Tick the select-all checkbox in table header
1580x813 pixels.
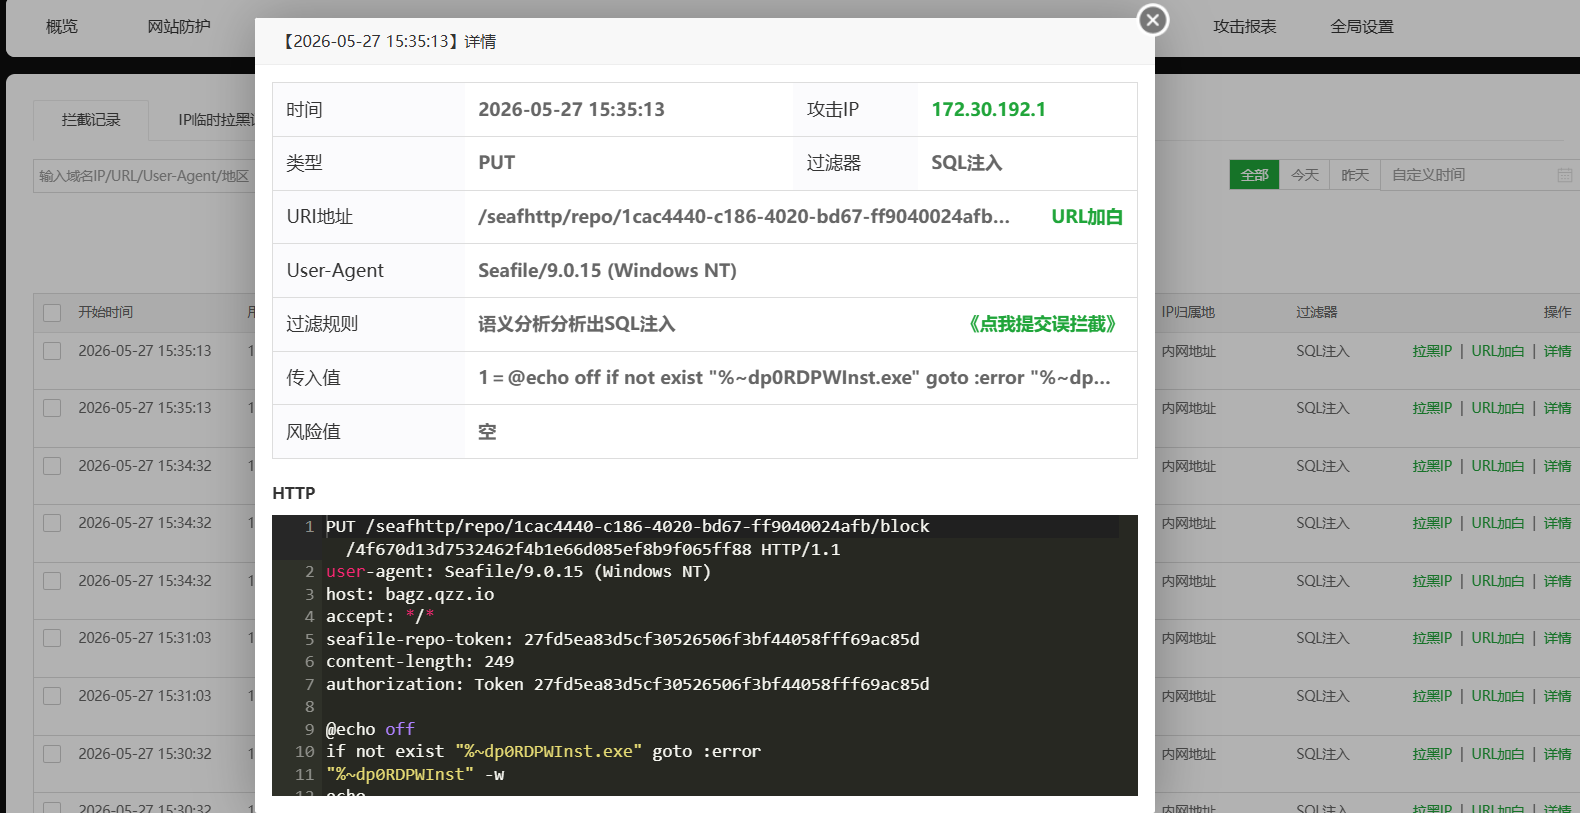coord(52,313)
